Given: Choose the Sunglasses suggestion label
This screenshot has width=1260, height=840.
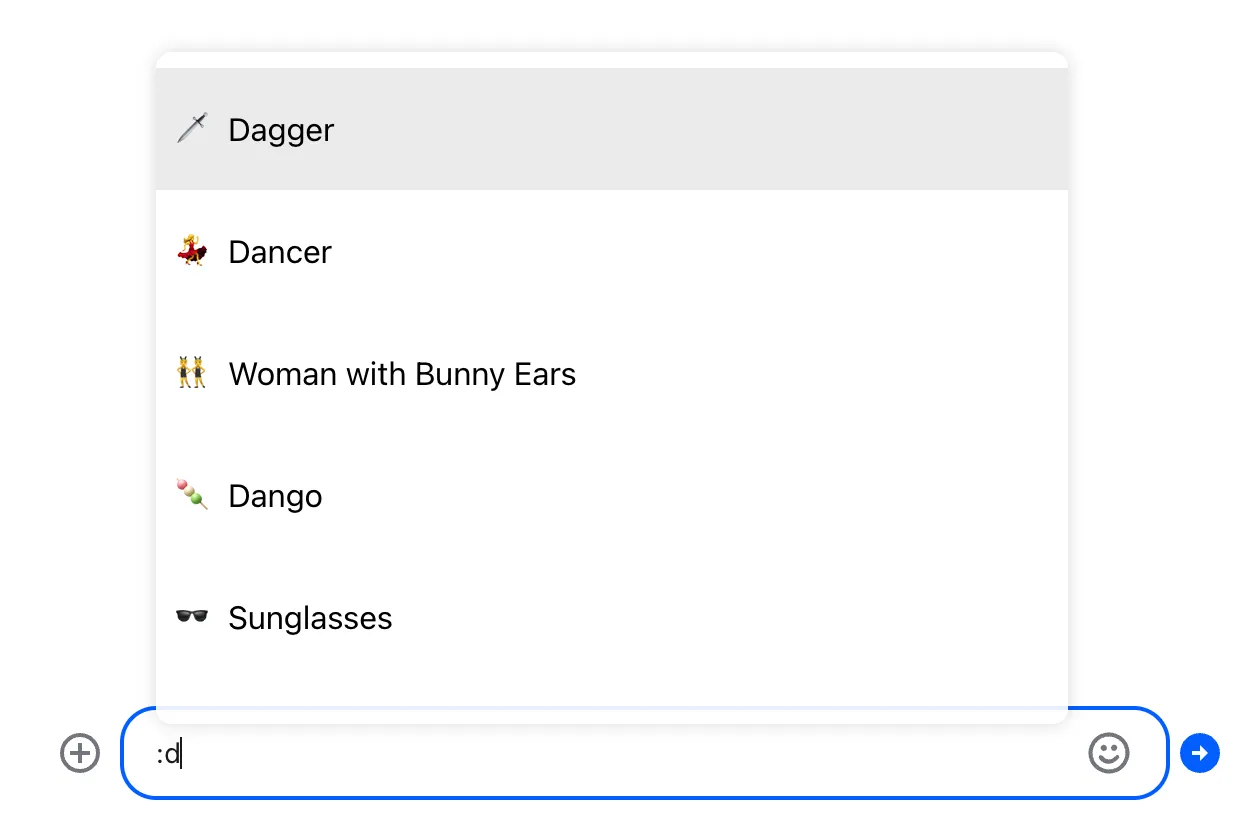Looking at the screenshot, I should (310, 618).
